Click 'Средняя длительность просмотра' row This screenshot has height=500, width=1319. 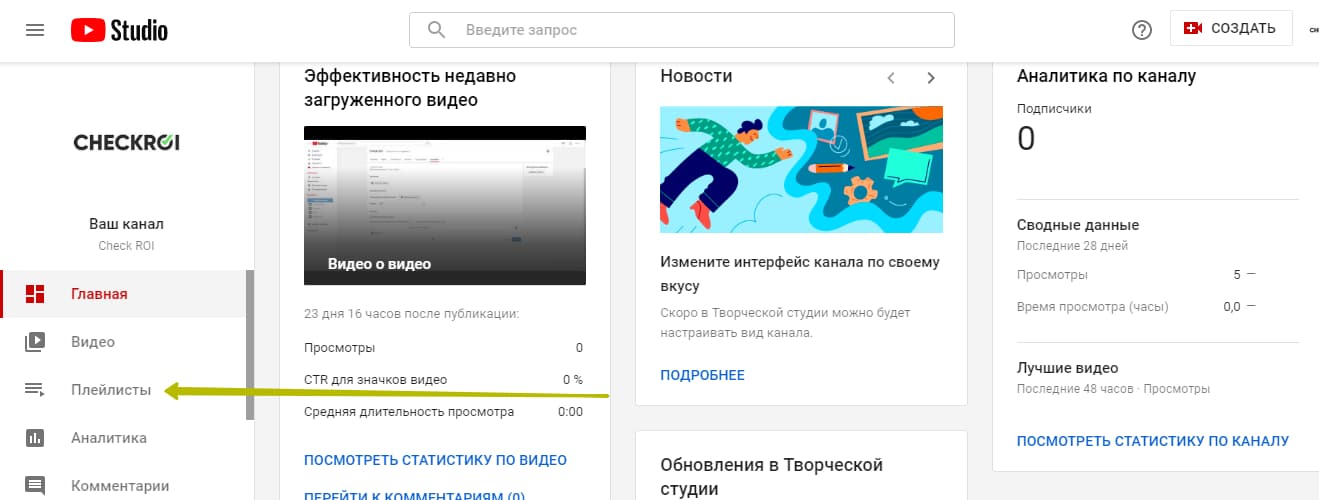pyautogui.click(x=444, y=411)
